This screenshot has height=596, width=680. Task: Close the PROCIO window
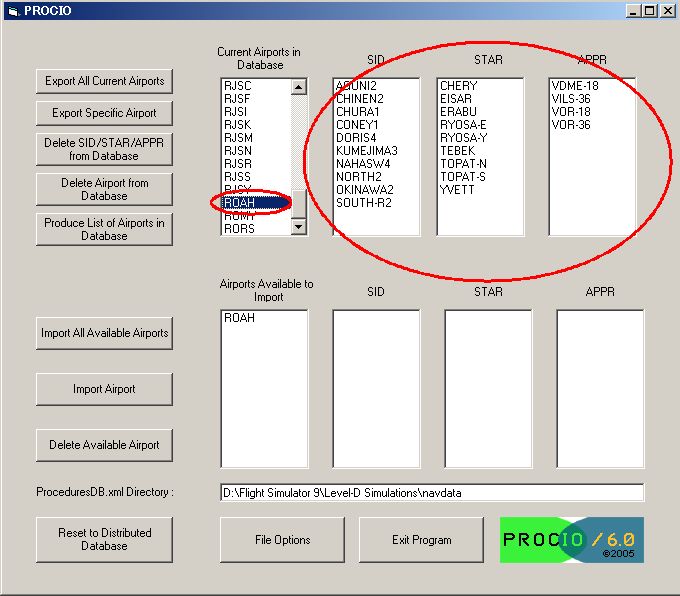click(667, 11)
